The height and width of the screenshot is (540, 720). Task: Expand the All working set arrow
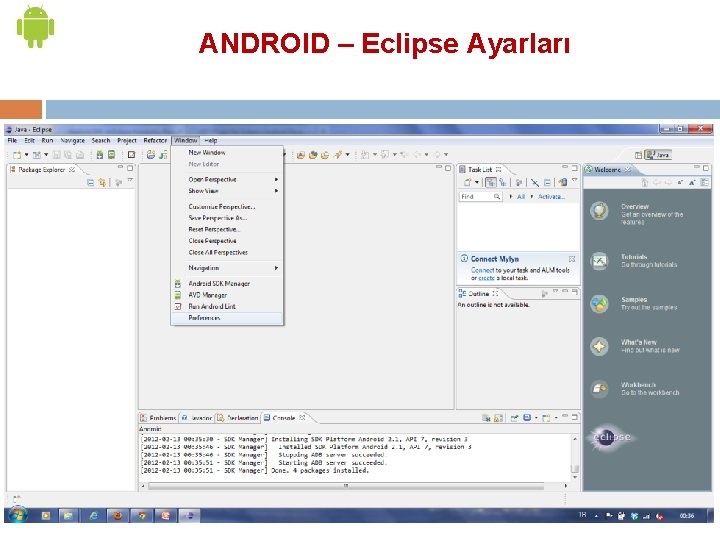click(x=511, y=197)
